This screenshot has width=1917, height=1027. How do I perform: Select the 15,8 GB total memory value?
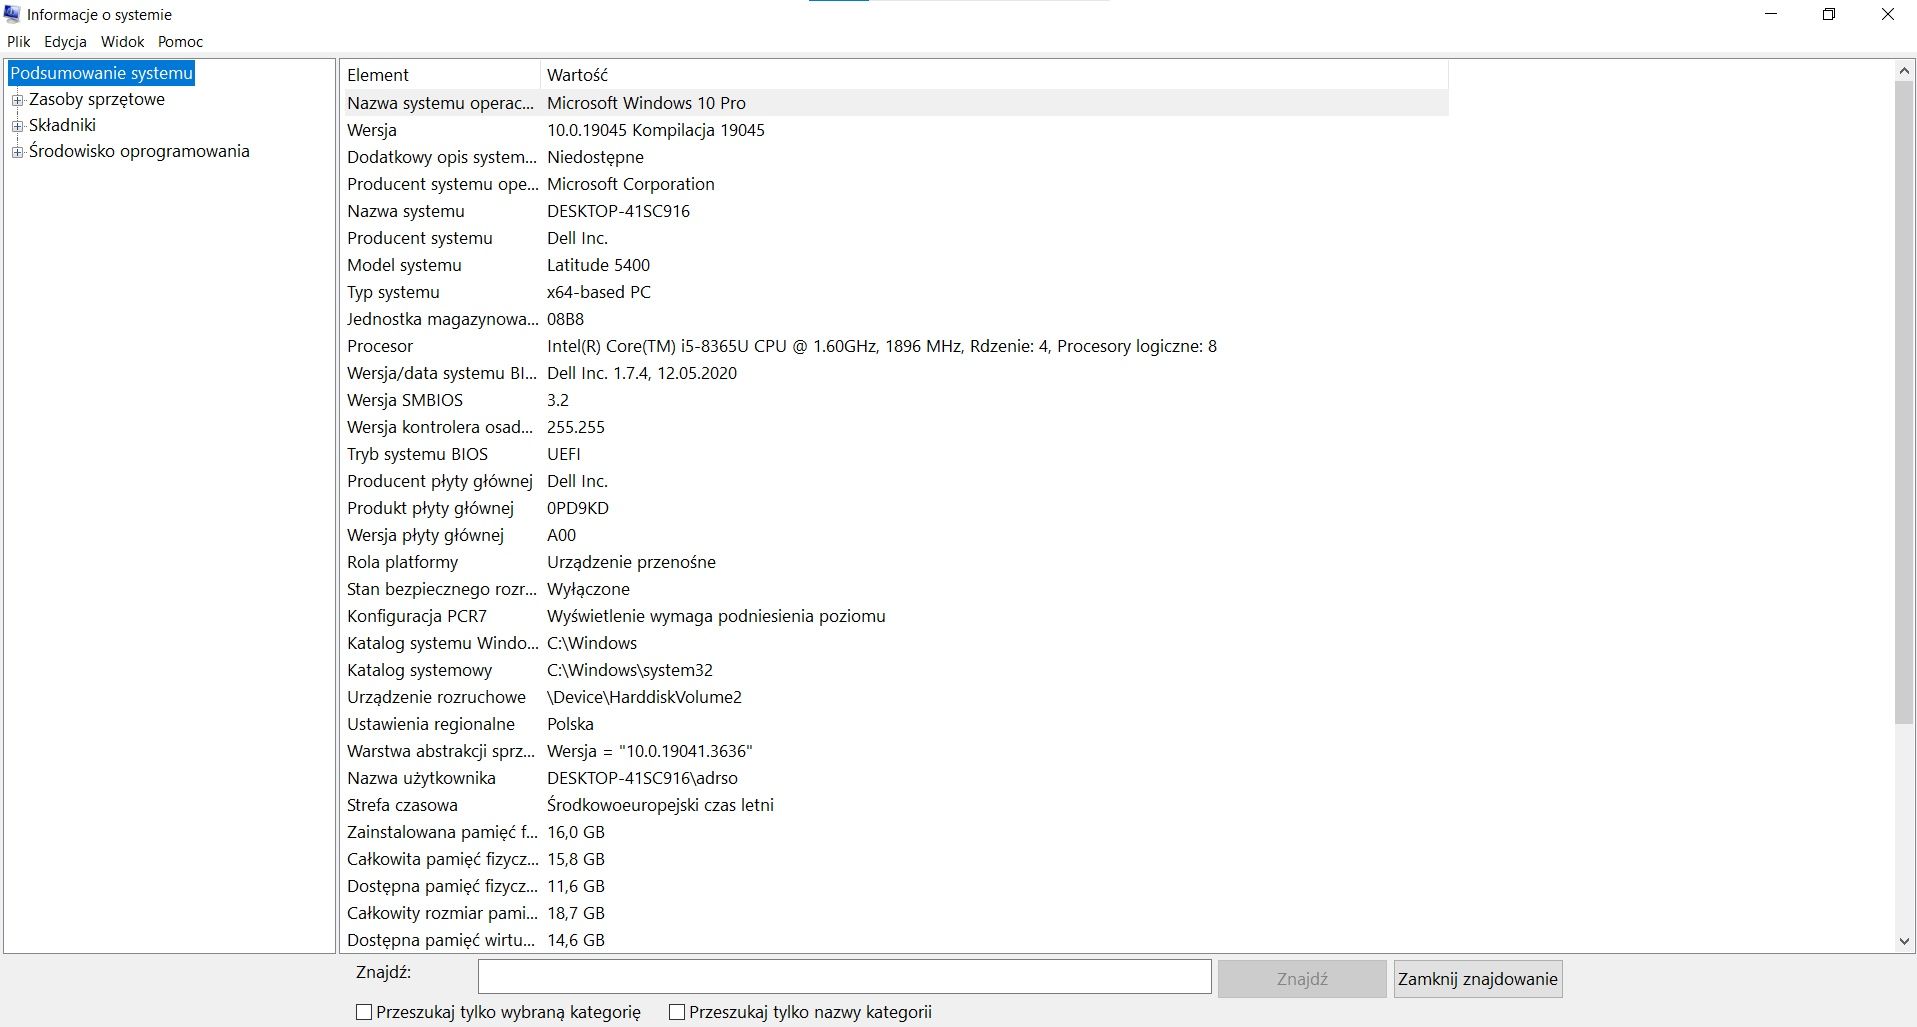pos(576,859)
